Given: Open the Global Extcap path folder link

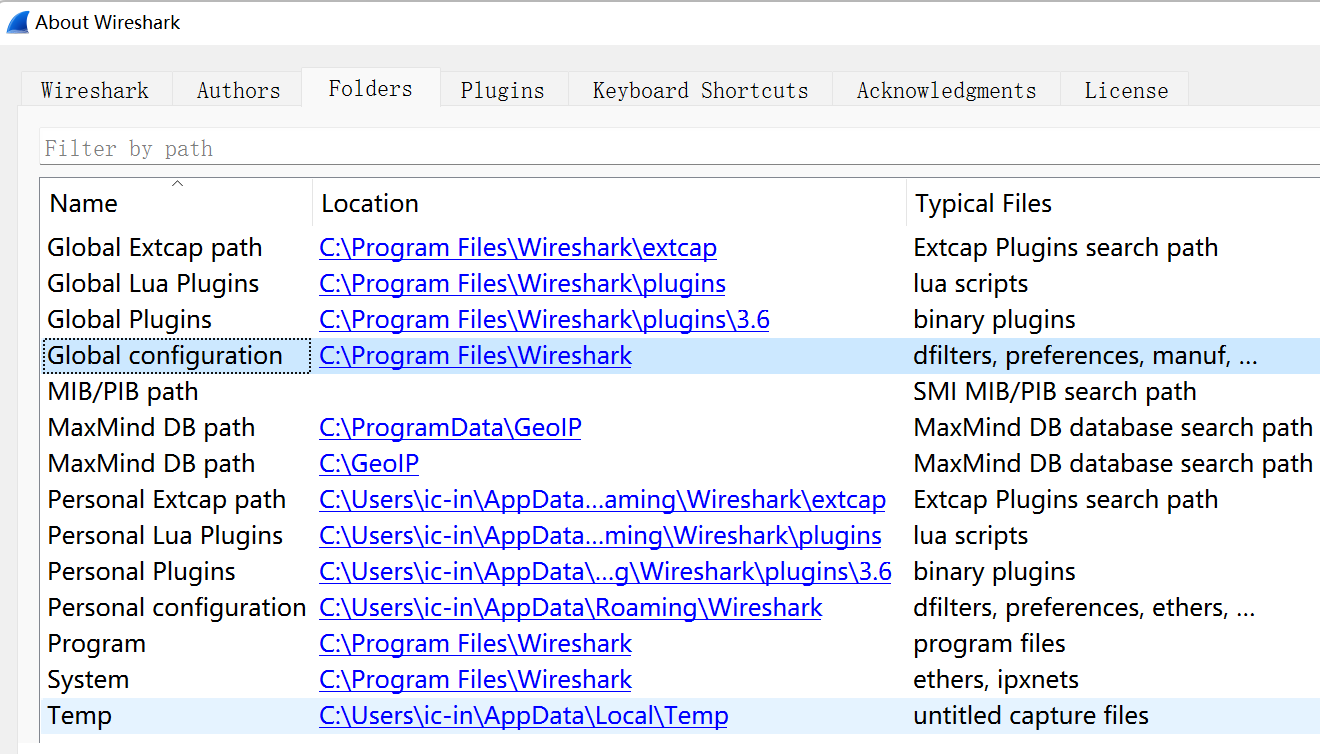Looking at the screenshot, I should click(x=518, y=248).
